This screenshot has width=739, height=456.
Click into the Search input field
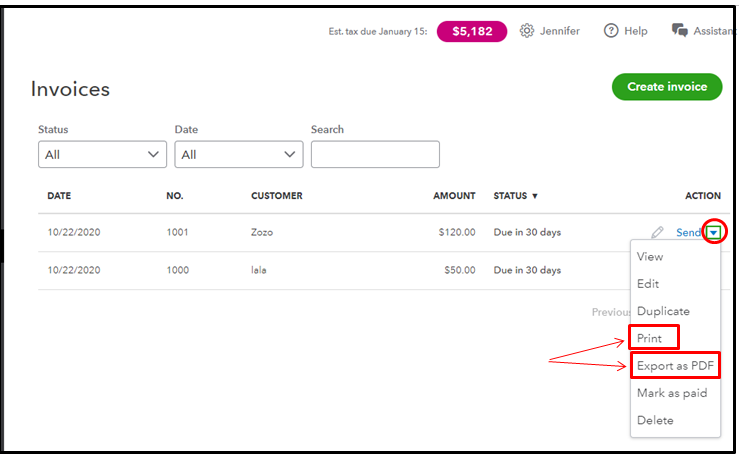point(375,154)
